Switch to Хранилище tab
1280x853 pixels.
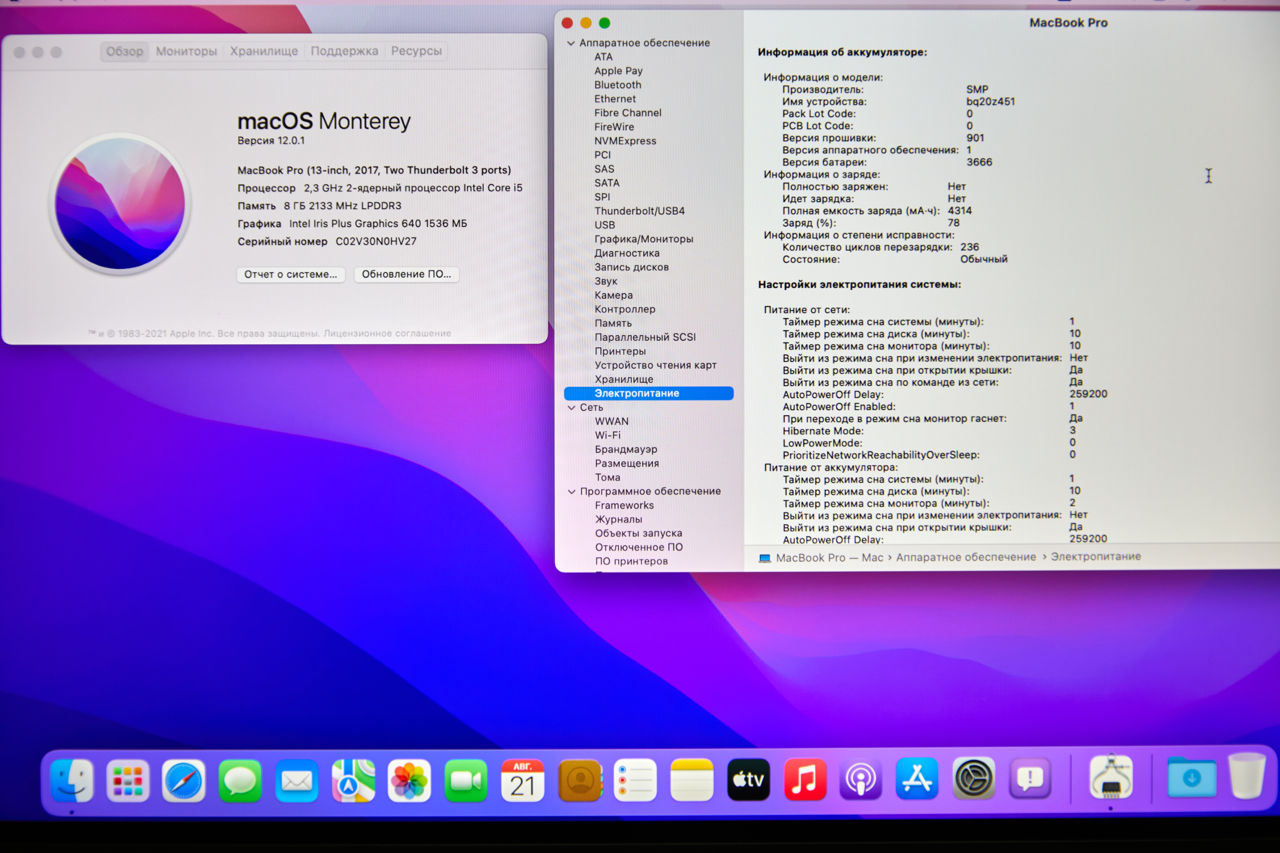pyautogui.click(x=264, y=51)
